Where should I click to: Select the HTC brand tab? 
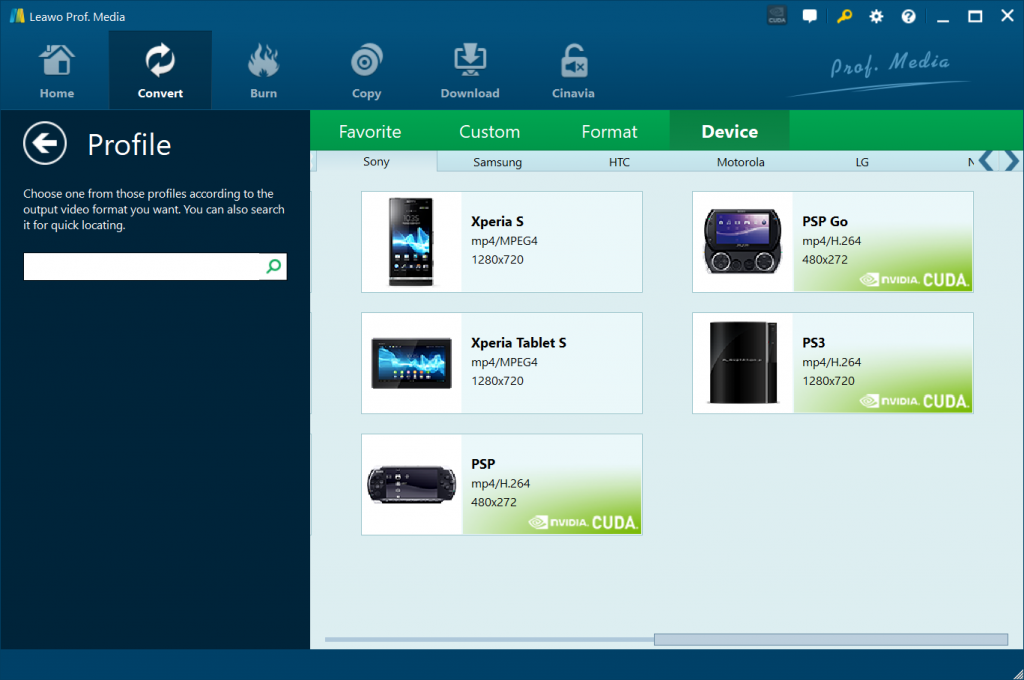point(619,162)
